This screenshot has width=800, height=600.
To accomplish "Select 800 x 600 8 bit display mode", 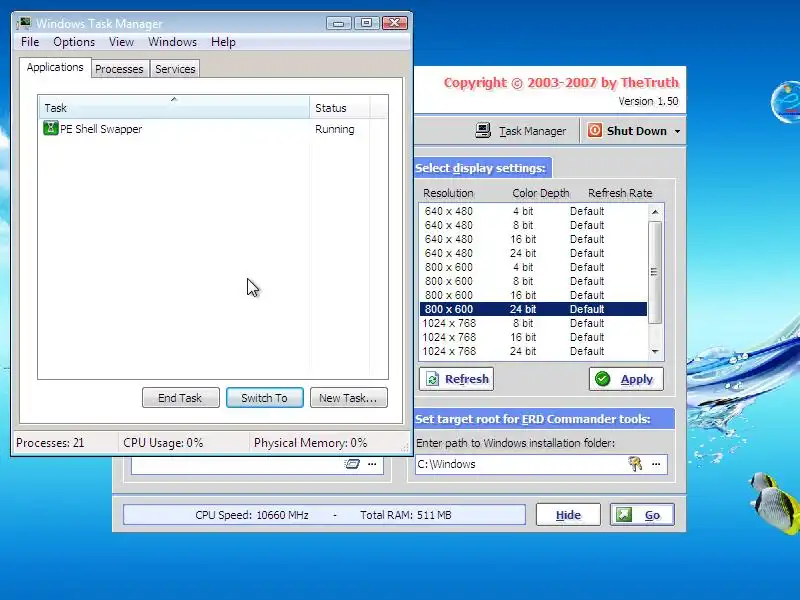I will point(533,281).
